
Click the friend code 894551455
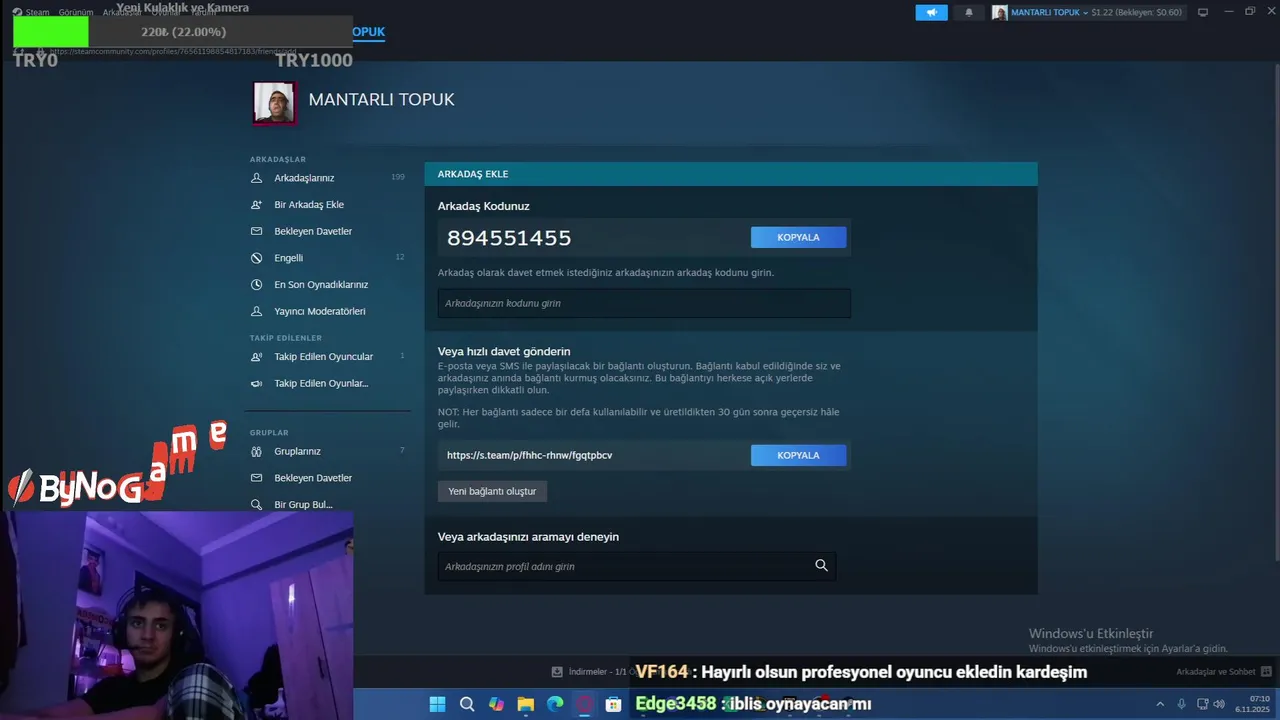(x=509, y=238)
